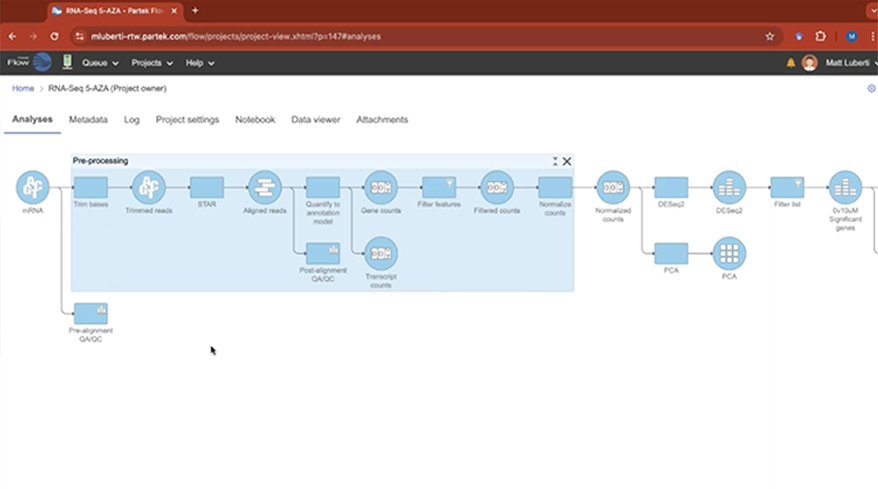Select the DESeq2 circular result node

(729, 187)
